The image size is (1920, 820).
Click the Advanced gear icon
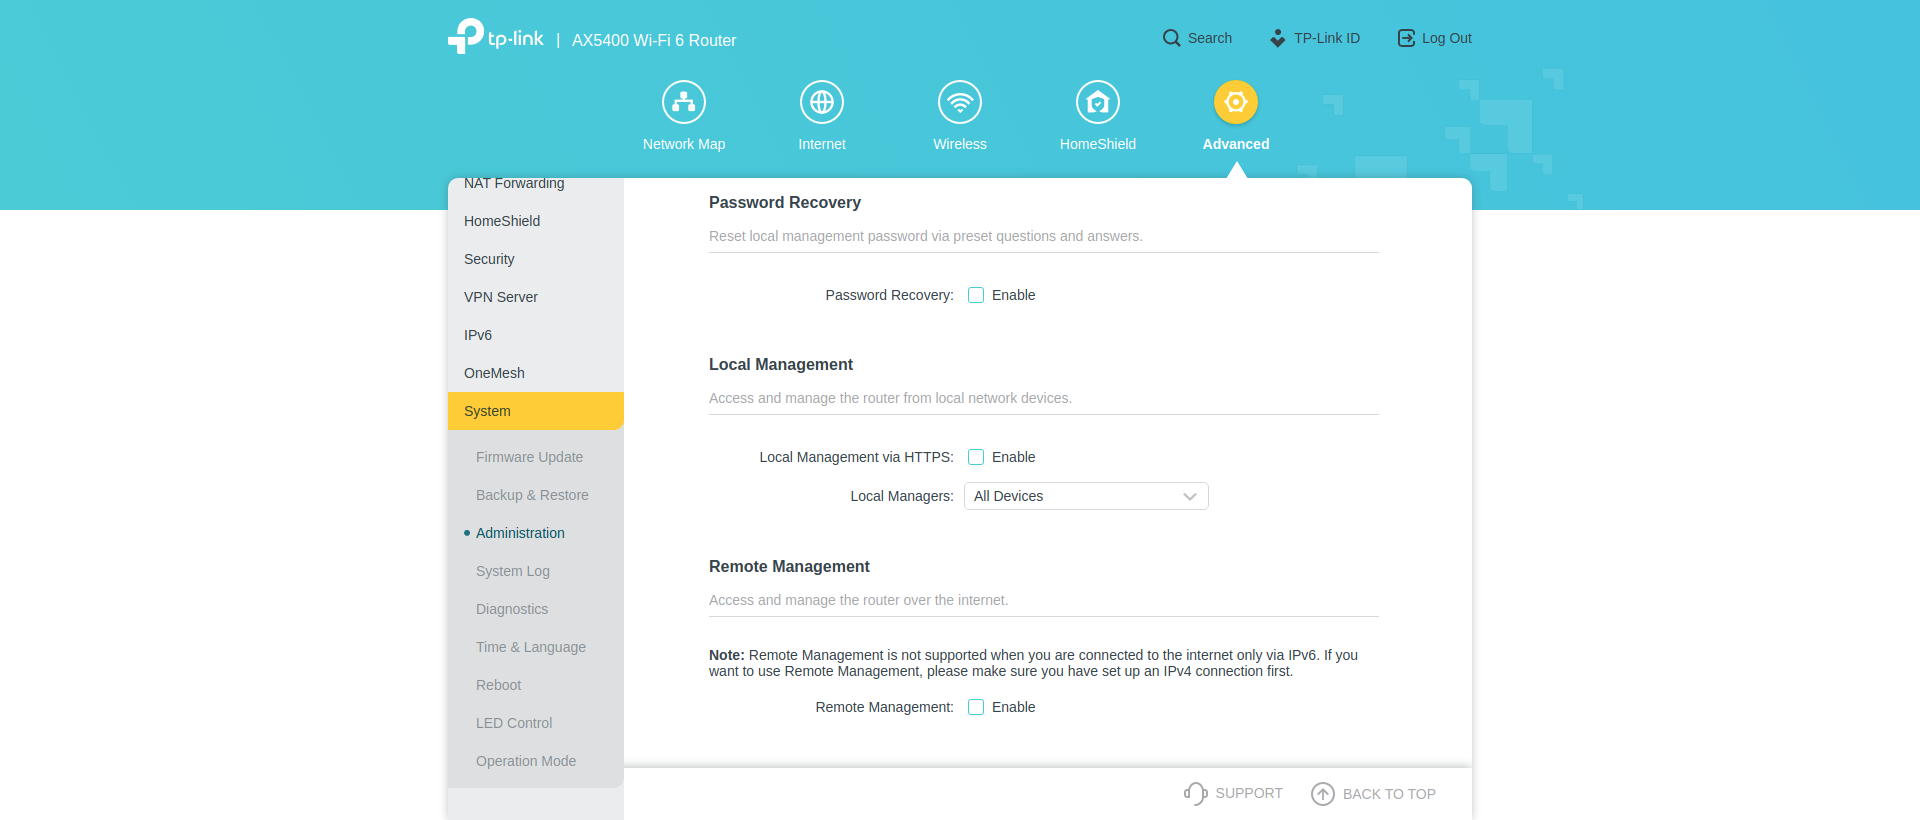coord(1236,102)
